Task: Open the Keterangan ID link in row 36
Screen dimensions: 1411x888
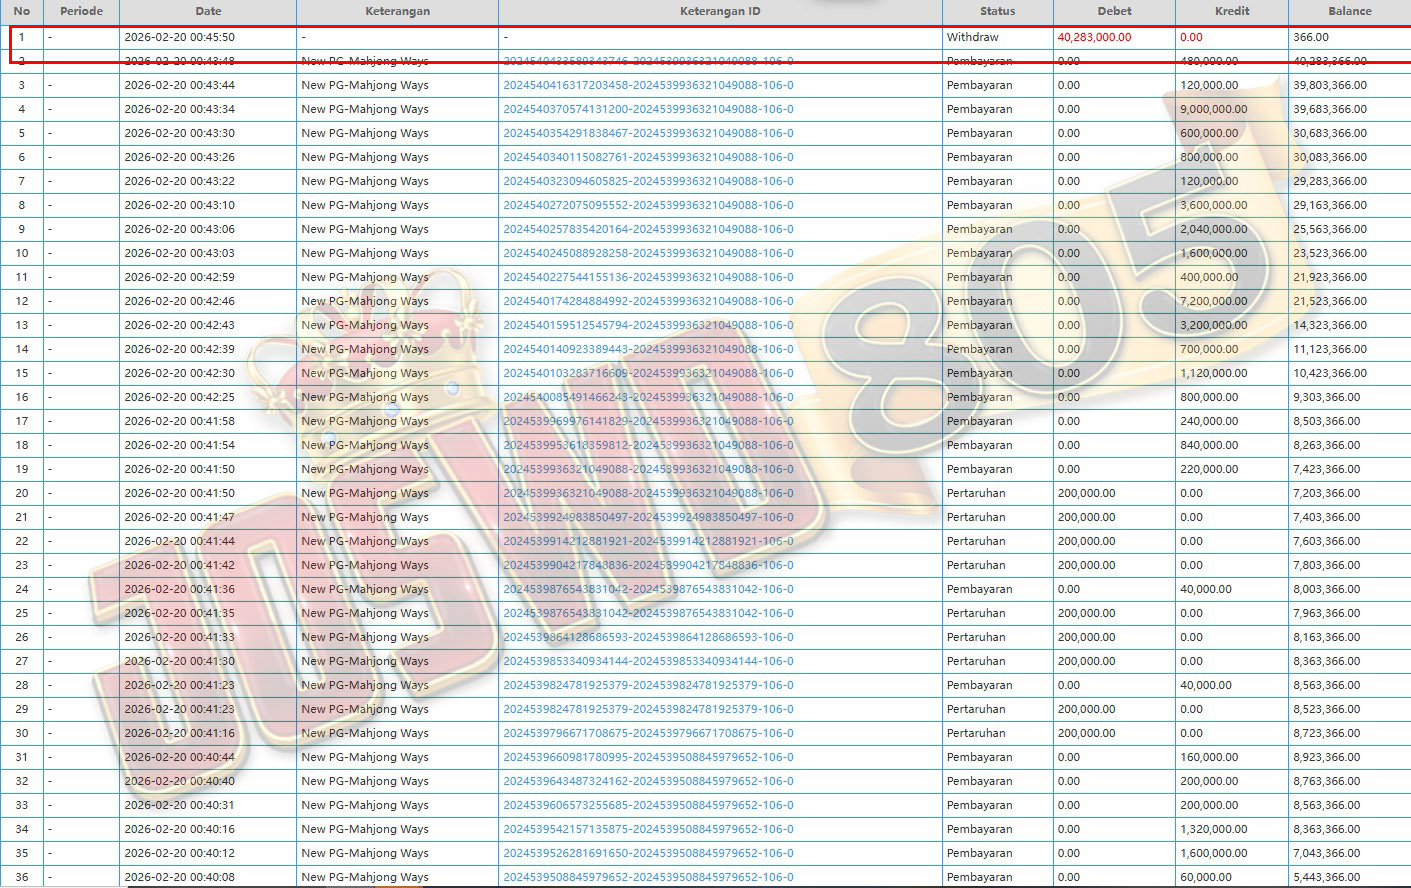Action: coord(648,877)
